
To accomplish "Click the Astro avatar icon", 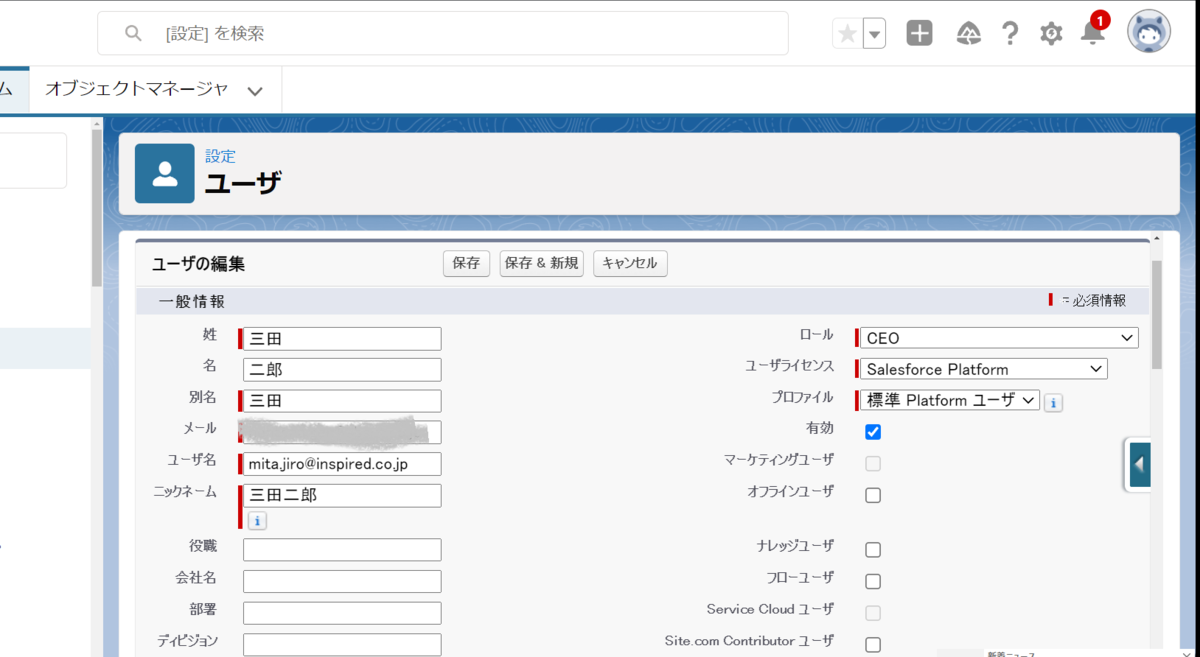I will click(1149, 31).
